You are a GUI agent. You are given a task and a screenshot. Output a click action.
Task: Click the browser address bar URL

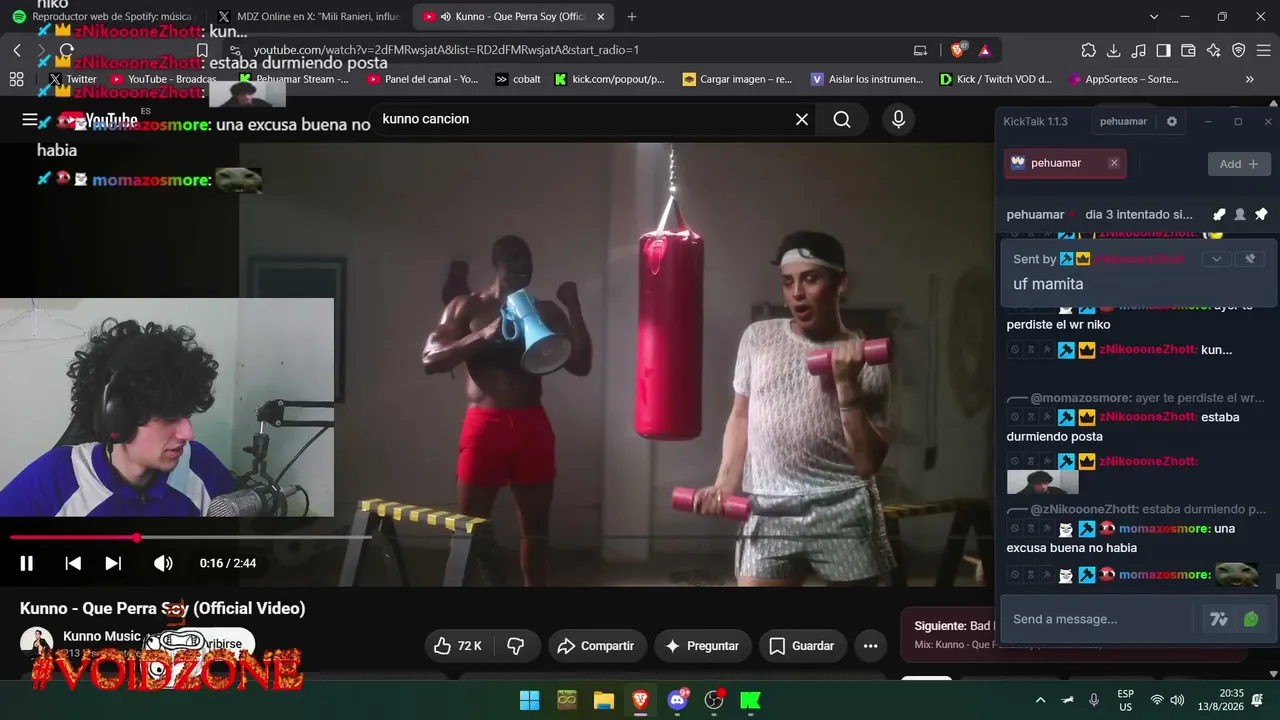446,50
